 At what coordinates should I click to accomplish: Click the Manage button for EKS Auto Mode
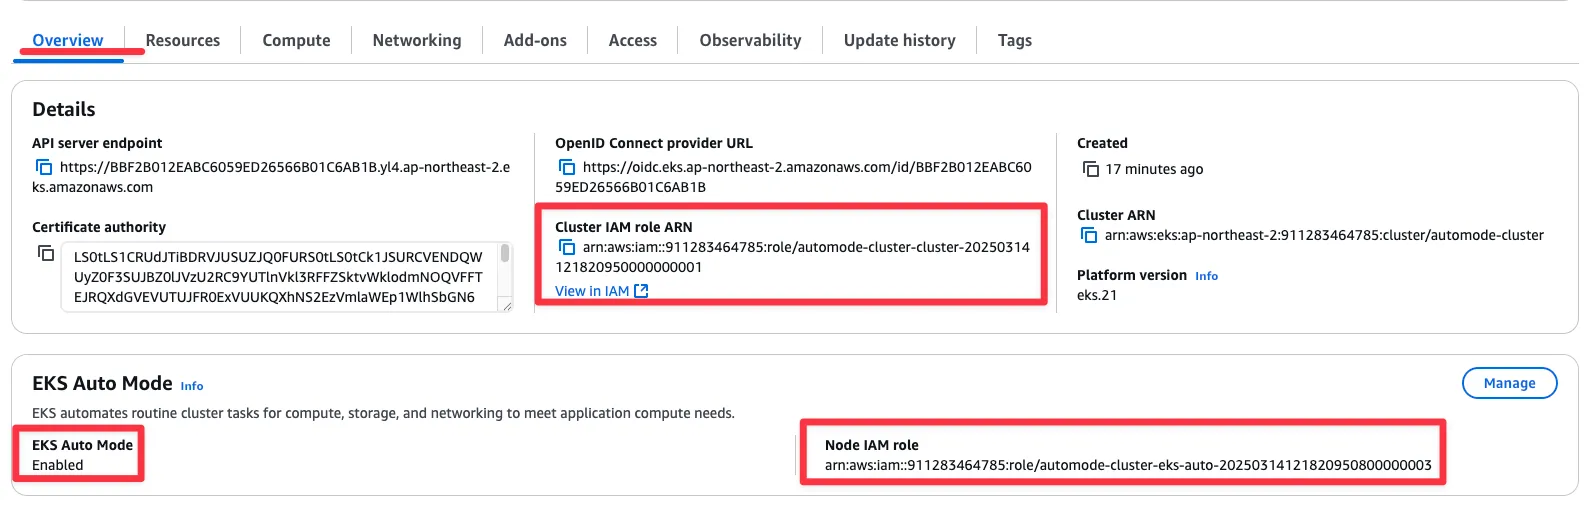tap(1509, 383)
